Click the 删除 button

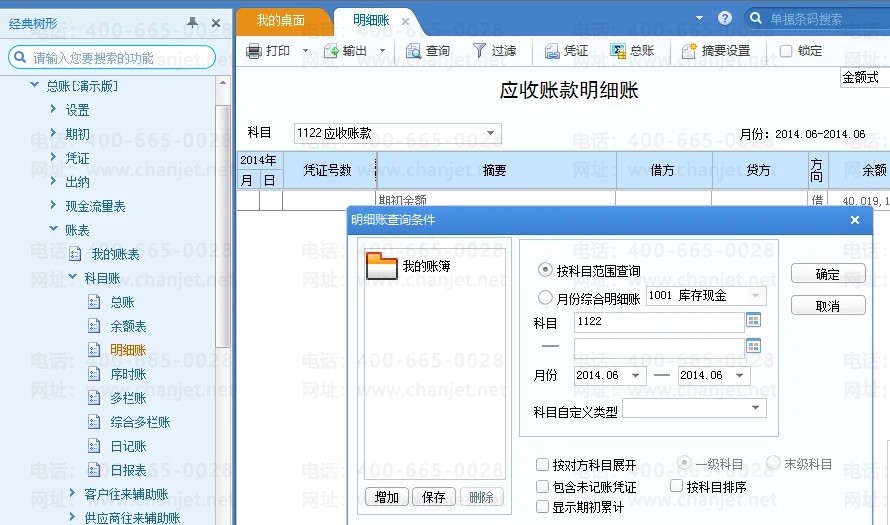[x=481, y=497]
